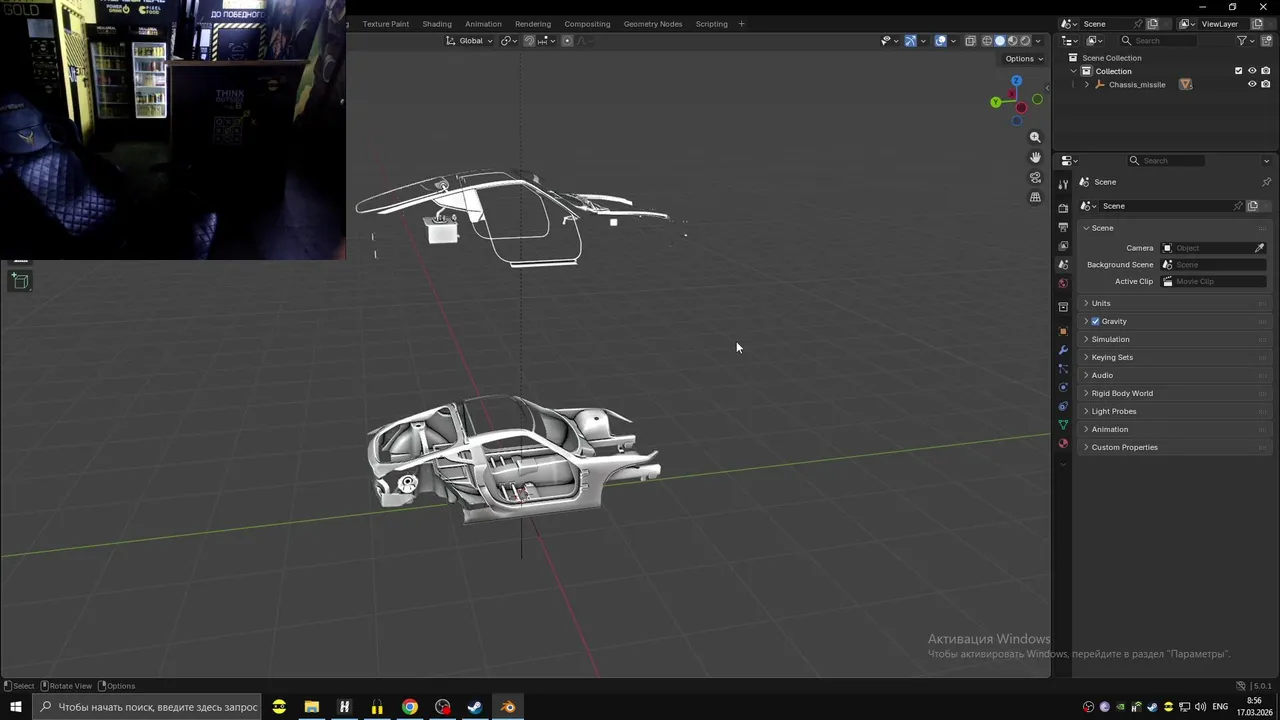
Task: Click the new collection icon in outliner
Action: pos(1265,41)
